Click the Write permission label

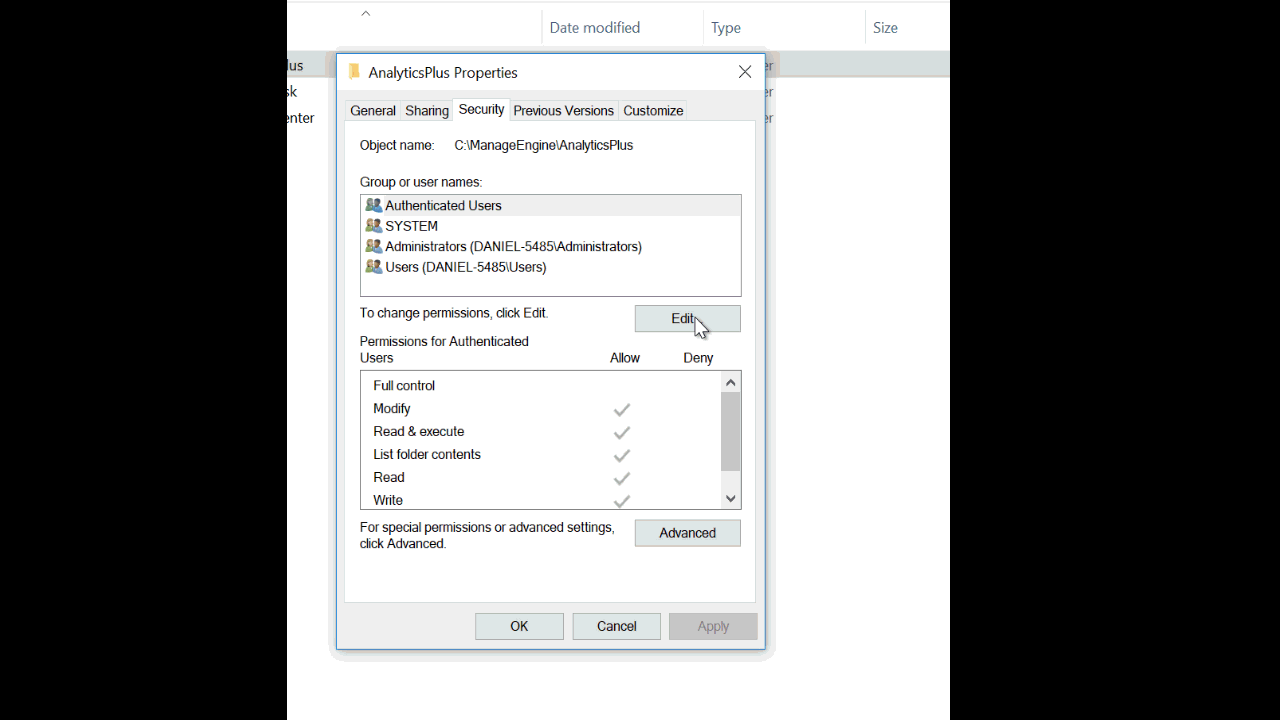tap(388, 500)
